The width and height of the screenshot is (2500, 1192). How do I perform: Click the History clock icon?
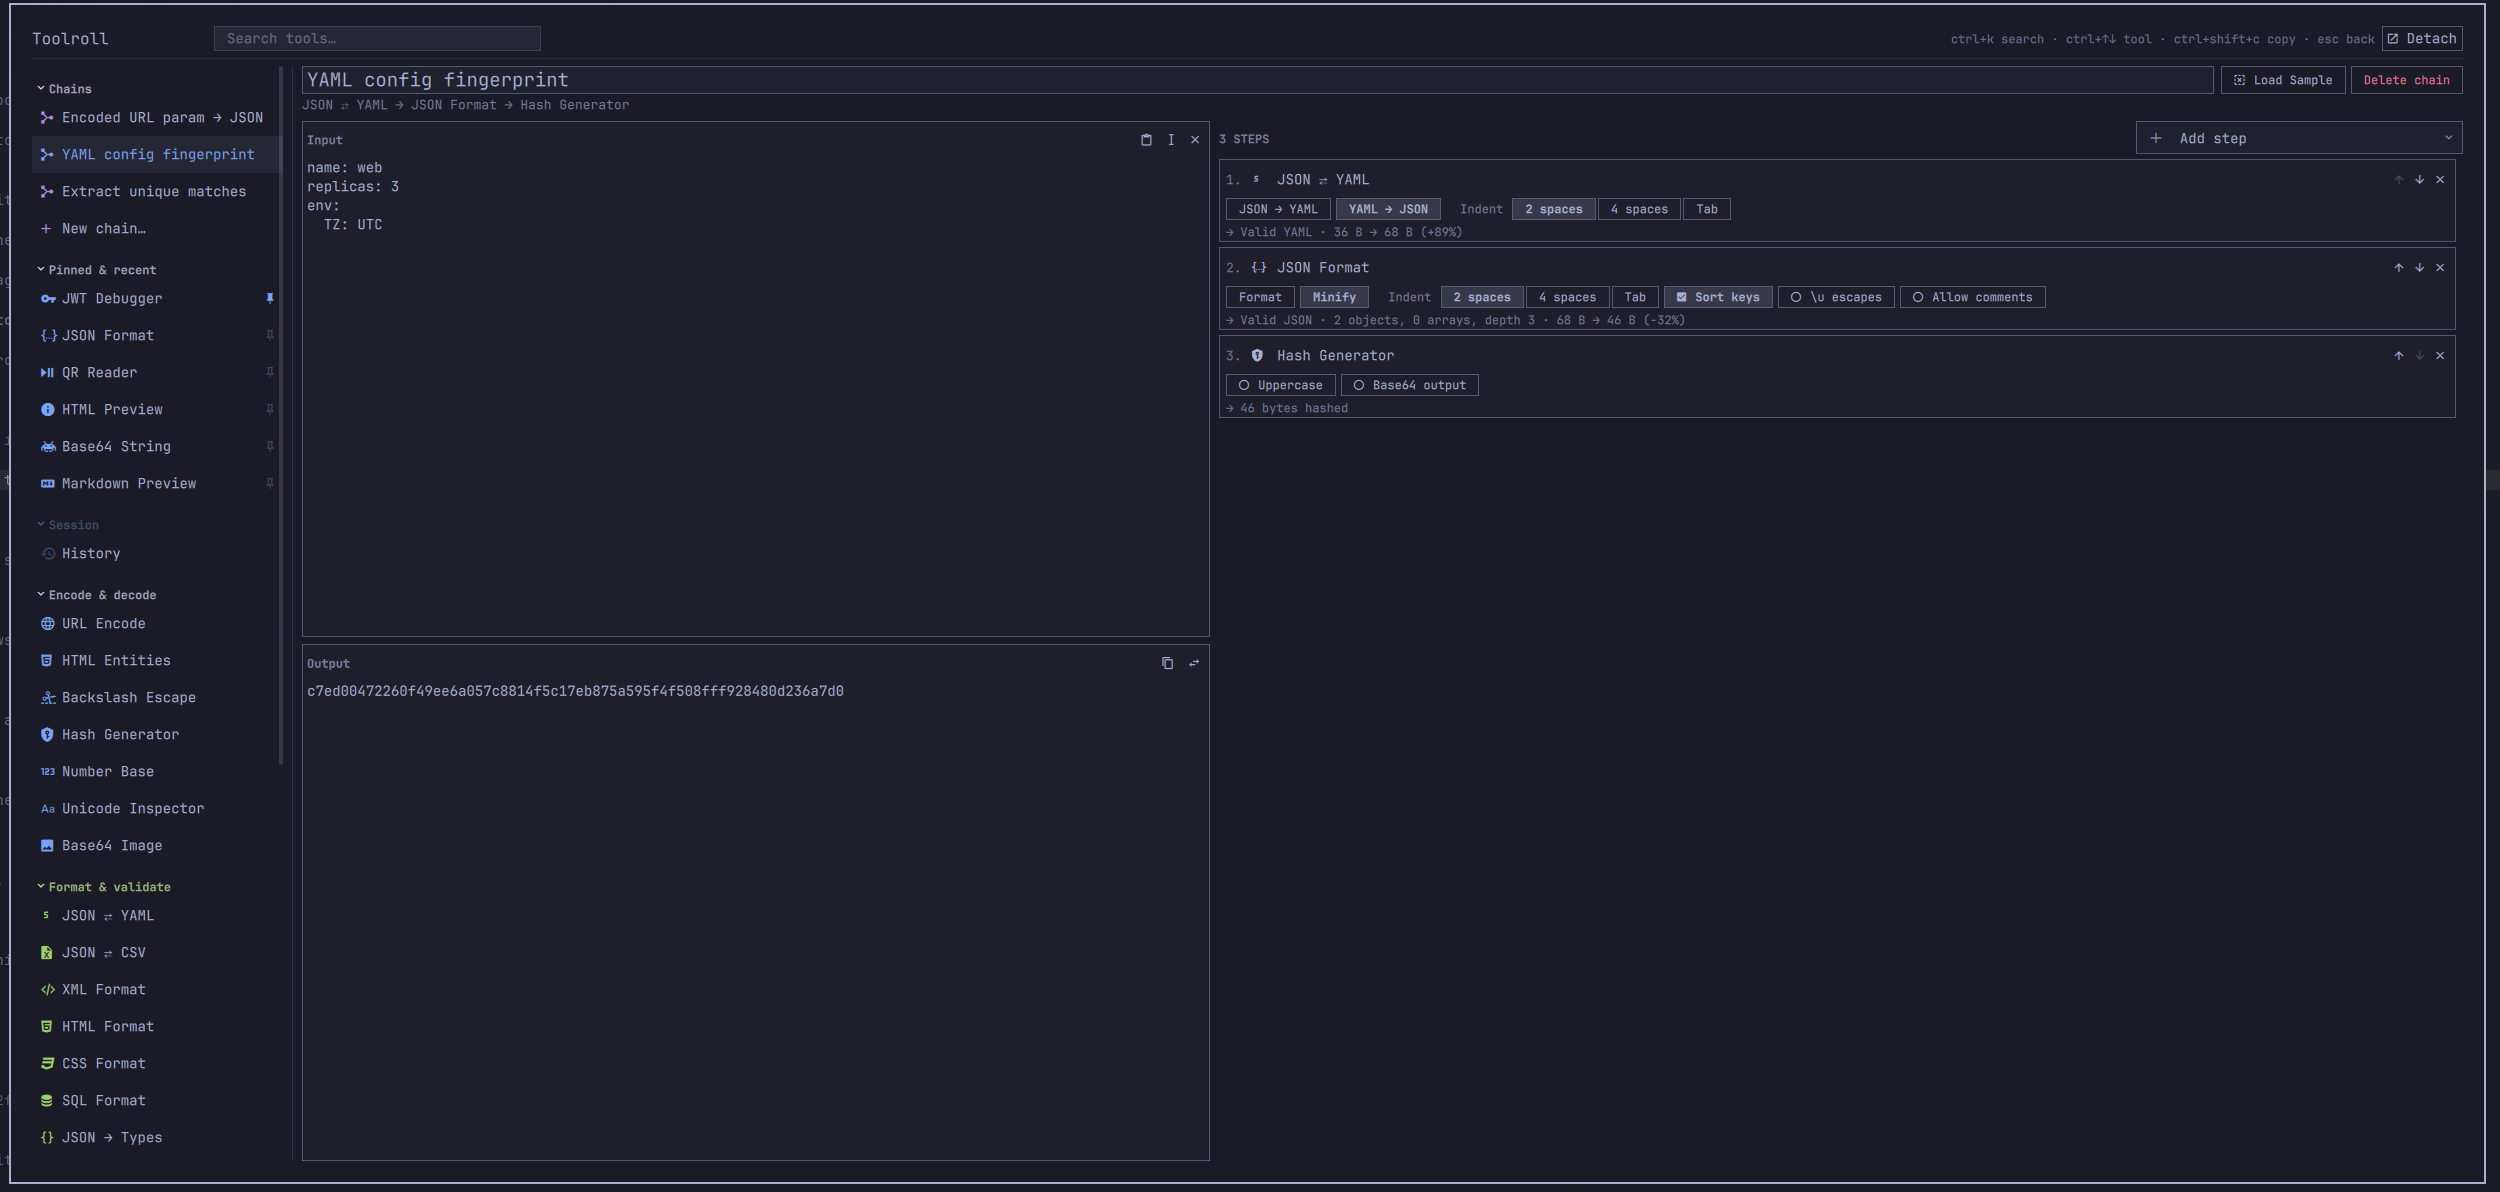[x=47, y=554]
